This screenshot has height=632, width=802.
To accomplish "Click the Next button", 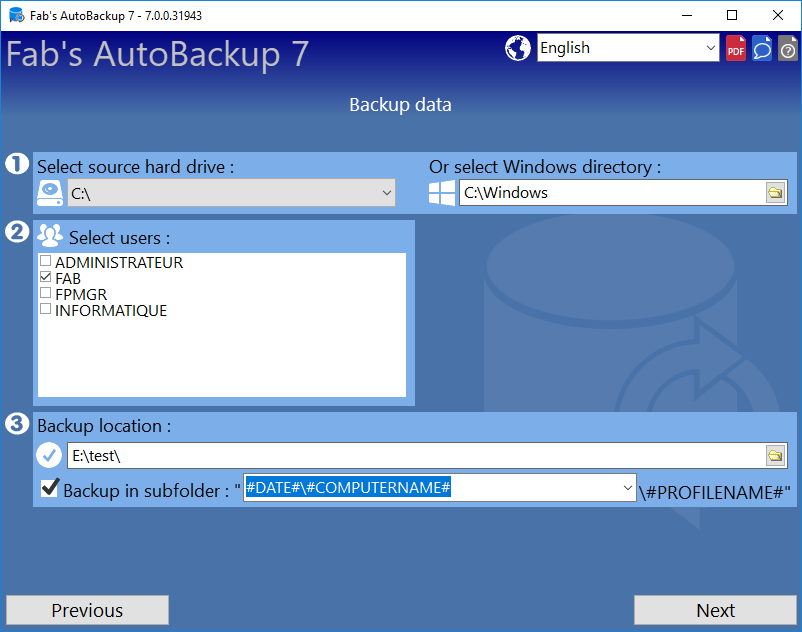I will [715, 610].
